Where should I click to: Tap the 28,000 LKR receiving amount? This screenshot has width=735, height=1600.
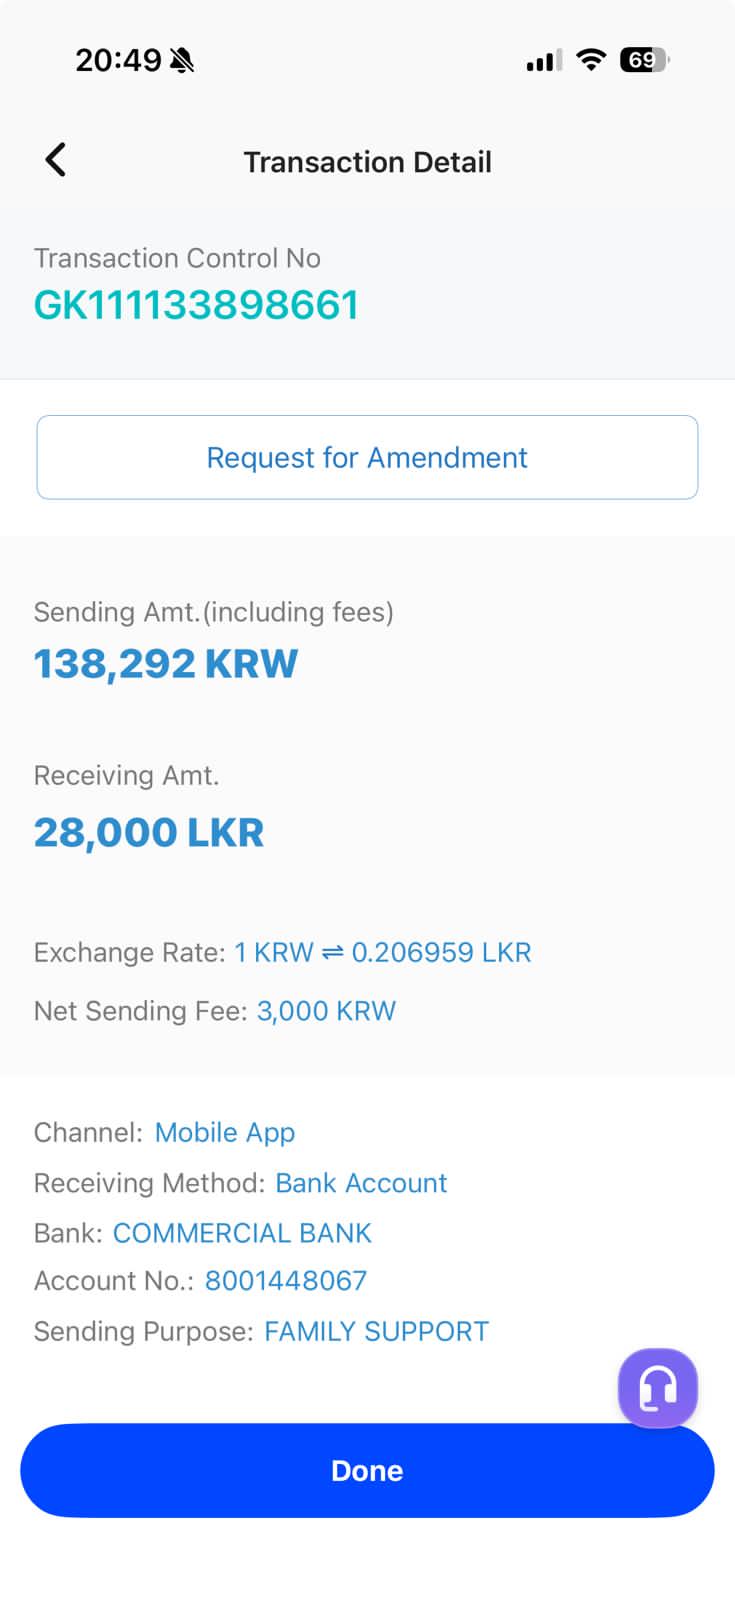click(149, 832)
